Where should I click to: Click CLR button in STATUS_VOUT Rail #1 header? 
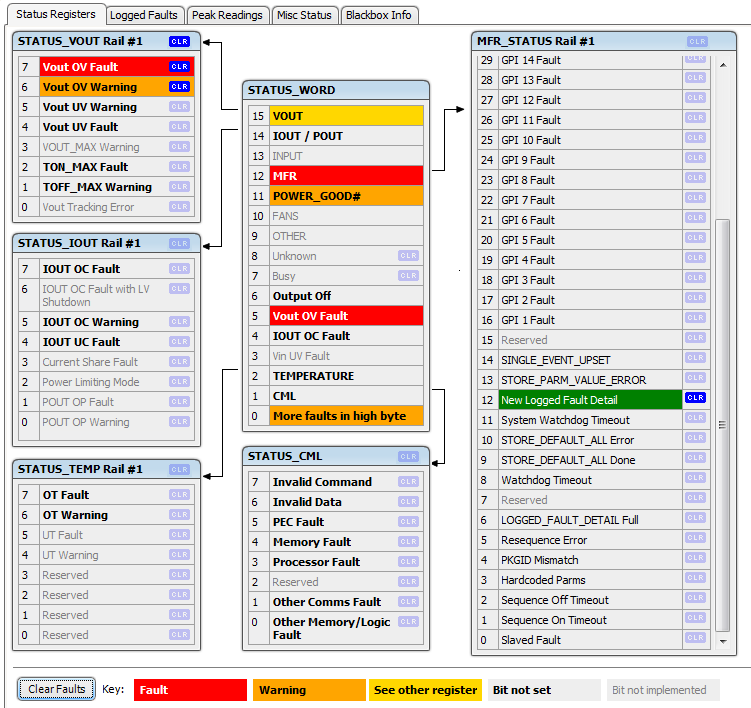point(179,42)
